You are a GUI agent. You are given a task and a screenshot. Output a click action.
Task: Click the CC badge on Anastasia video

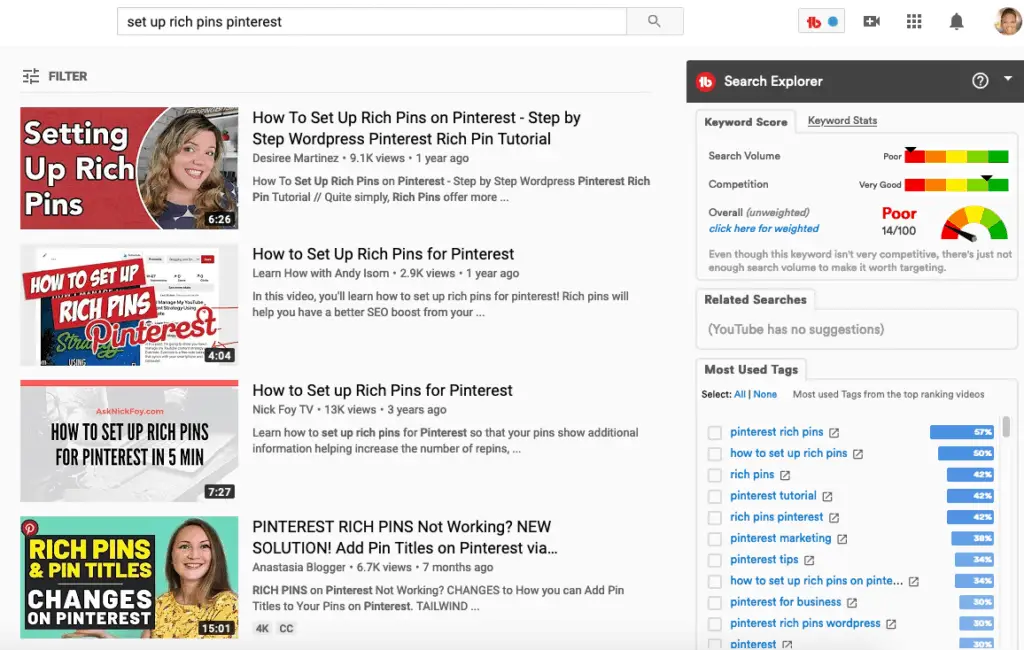point(286,628)
